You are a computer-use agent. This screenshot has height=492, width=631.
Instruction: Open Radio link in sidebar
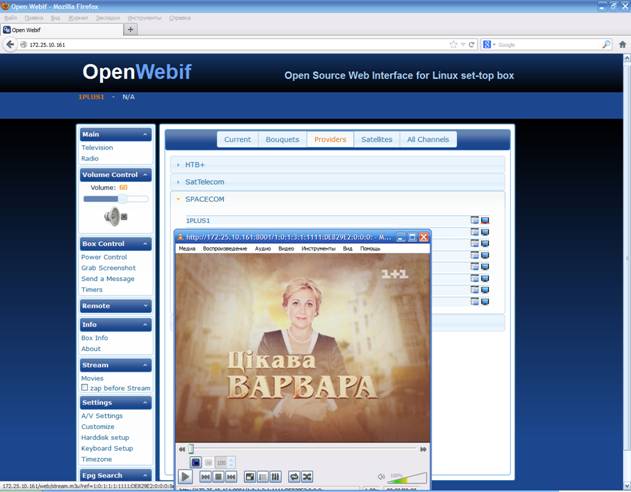coord(90,159)
